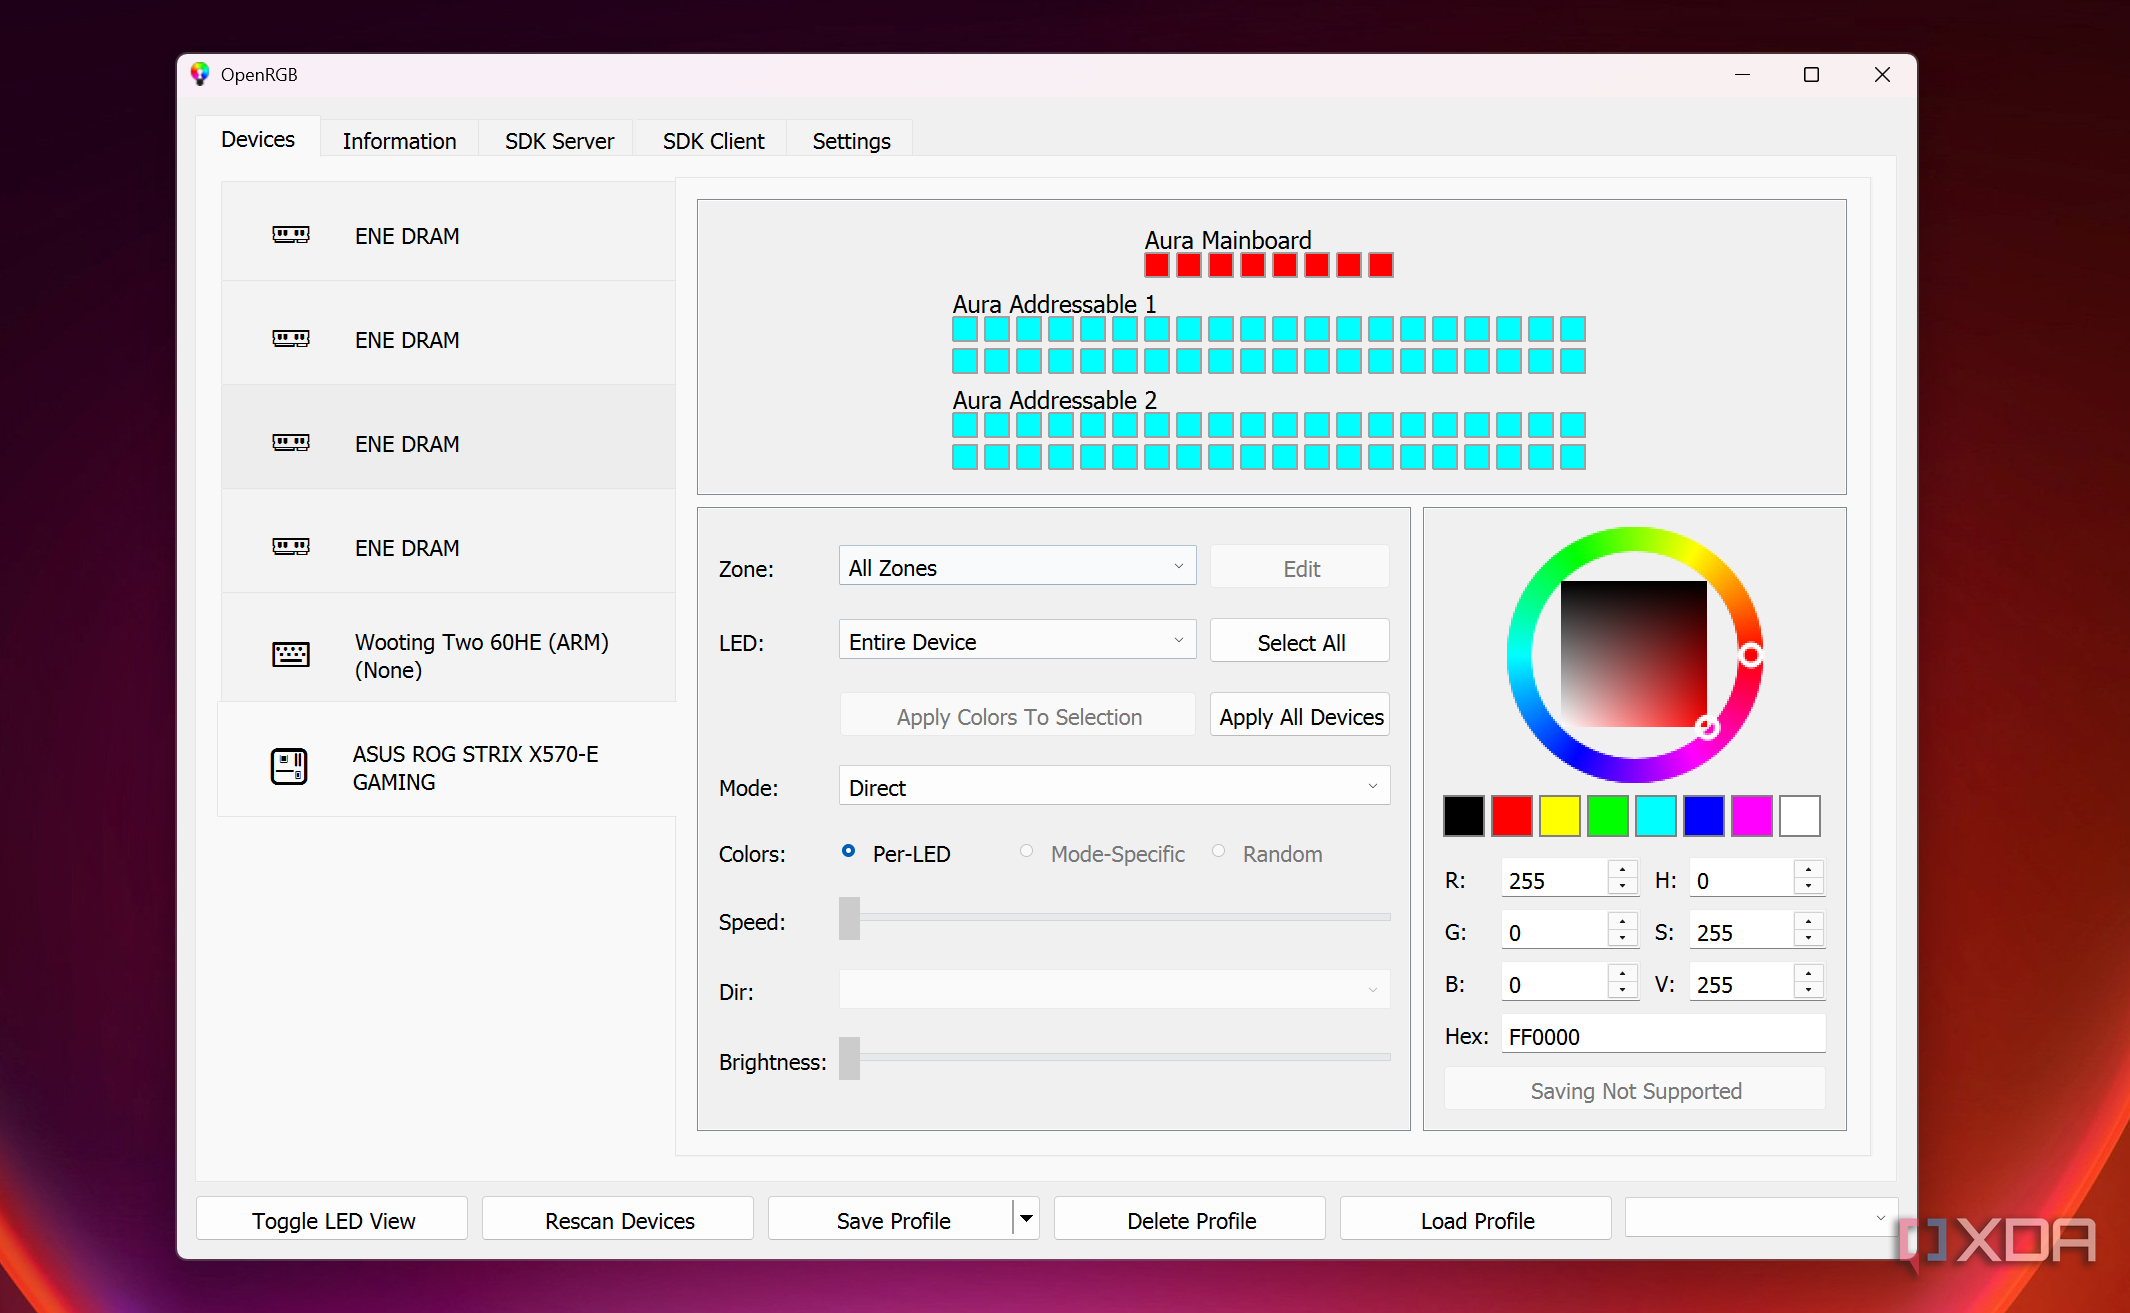Select the Mode-Specific colors radio button
The image size is (2130, 1313).
[x=1027, y=852]
